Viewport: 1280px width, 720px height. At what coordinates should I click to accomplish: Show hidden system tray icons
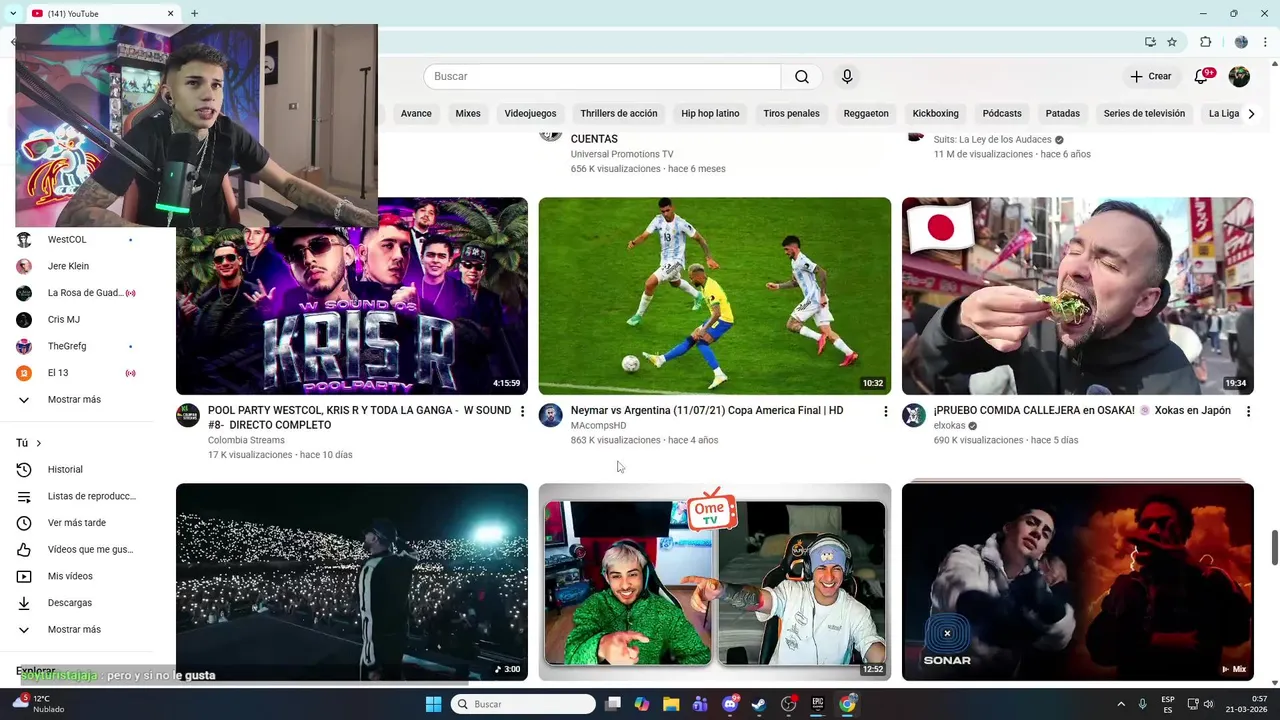click(x=1120, y=704)
